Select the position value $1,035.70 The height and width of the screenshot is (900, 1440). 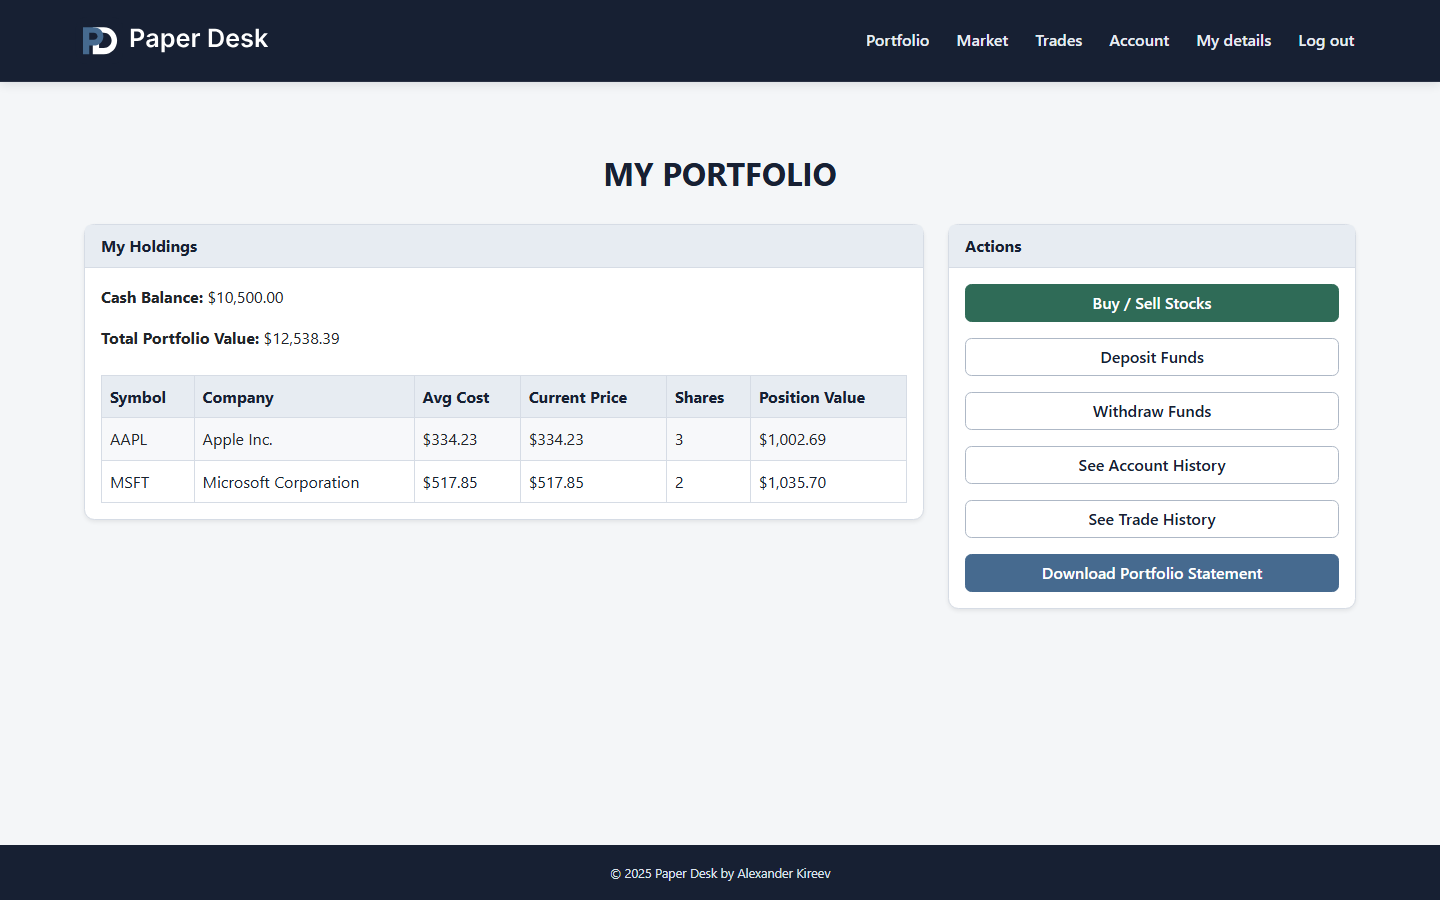pos(828,482)
